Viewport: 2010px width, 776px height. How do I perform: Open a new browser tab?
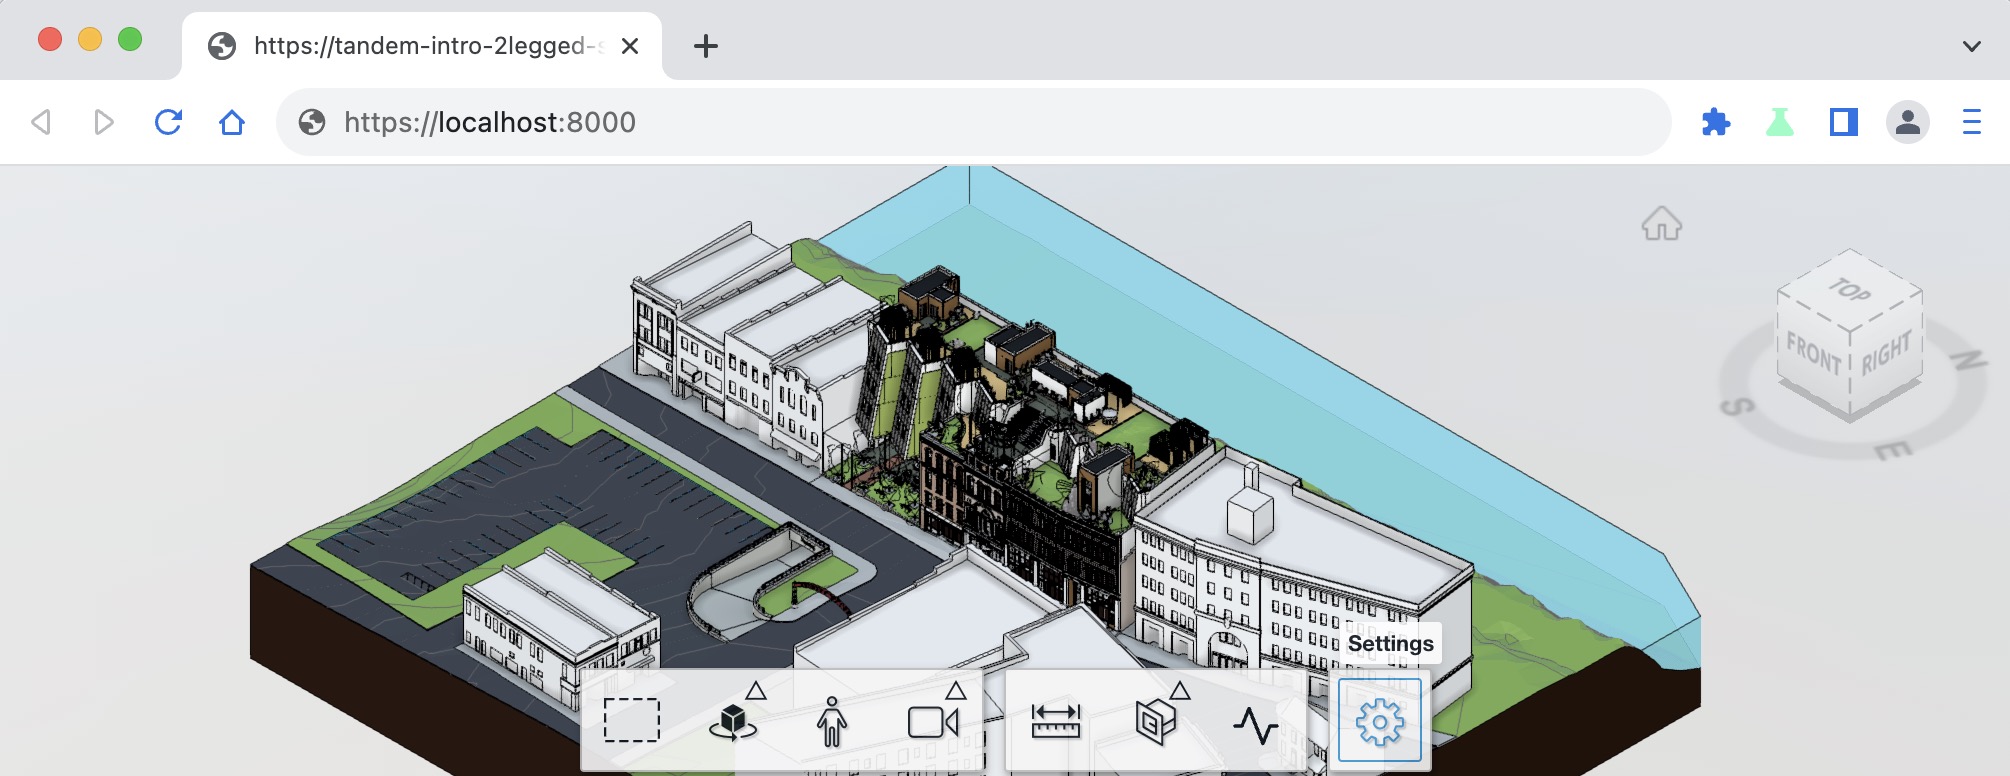(x=706, y=46)
